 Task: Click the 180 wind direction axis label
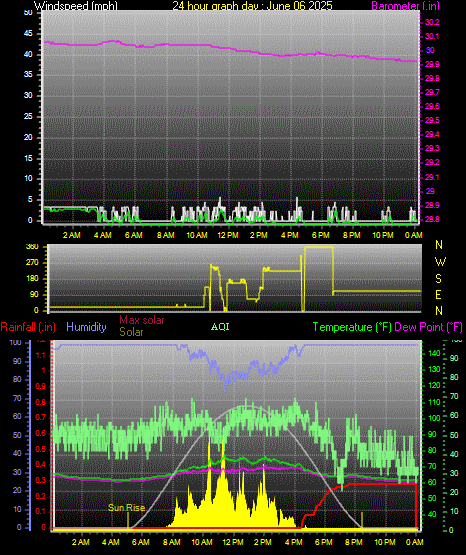pos(32,279)
